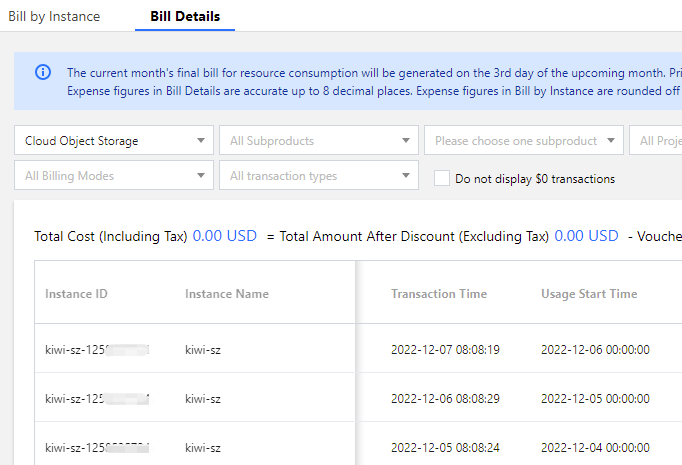Click kiwi-sz instance name in first row
Screen dimensions: 682x465
point(204,350)
